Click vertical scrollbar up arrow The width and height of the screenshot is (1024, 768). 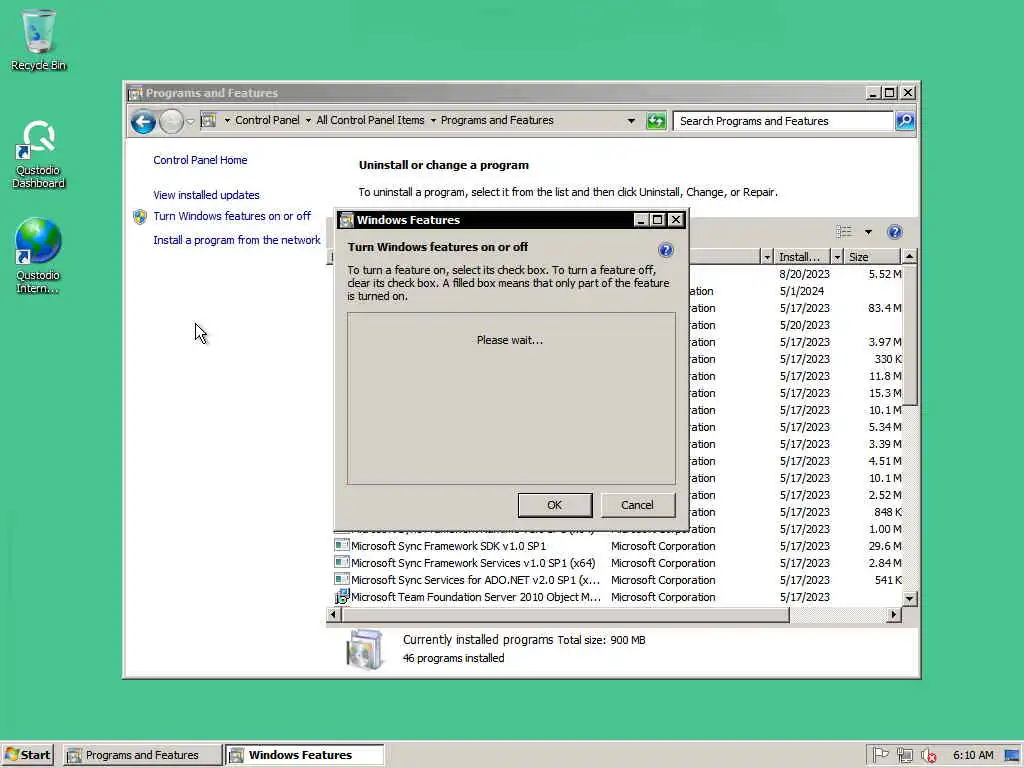coord(909,257)
